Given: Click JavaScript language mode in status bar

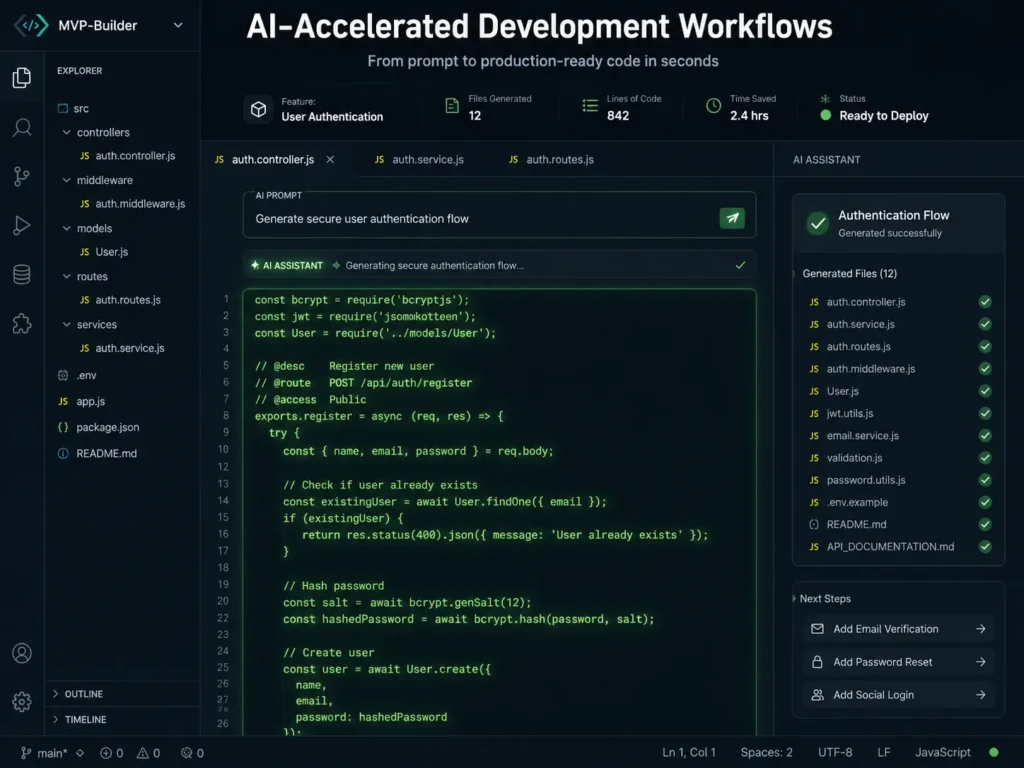Looking at the screenshot, I should pos(942,752).
